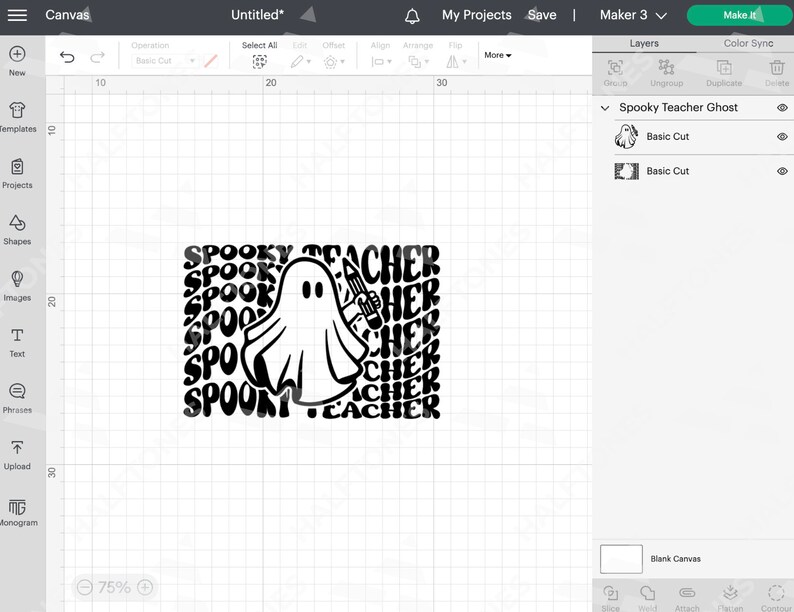Zoom out with the minus icon

[85, 587]
